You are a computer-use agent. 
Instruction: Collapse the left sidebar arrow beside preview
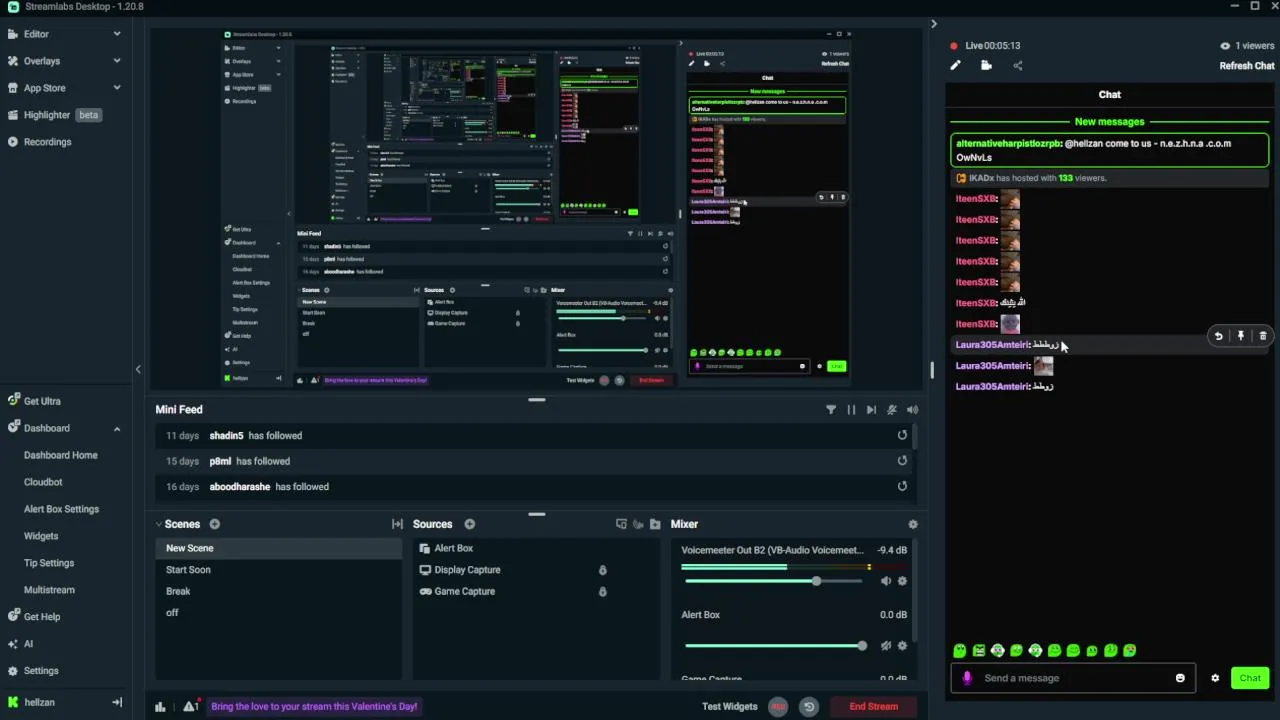point(138,369)
